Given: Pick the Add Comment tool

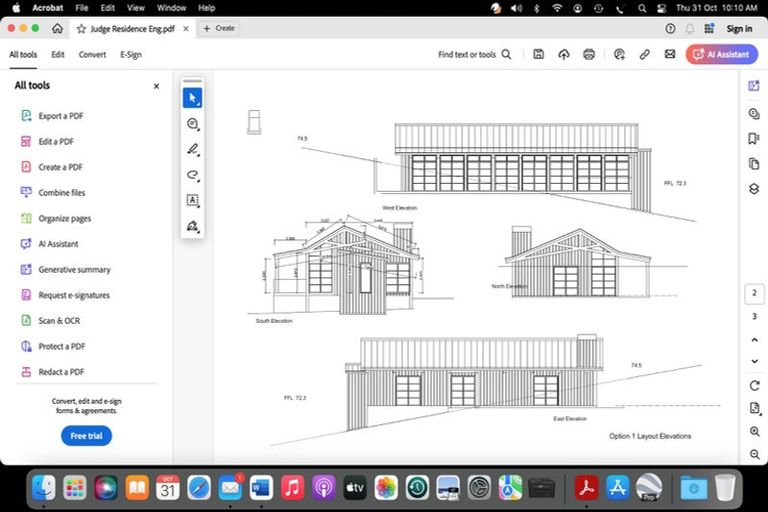Looking at the screenshot, I should click(193, 124).
